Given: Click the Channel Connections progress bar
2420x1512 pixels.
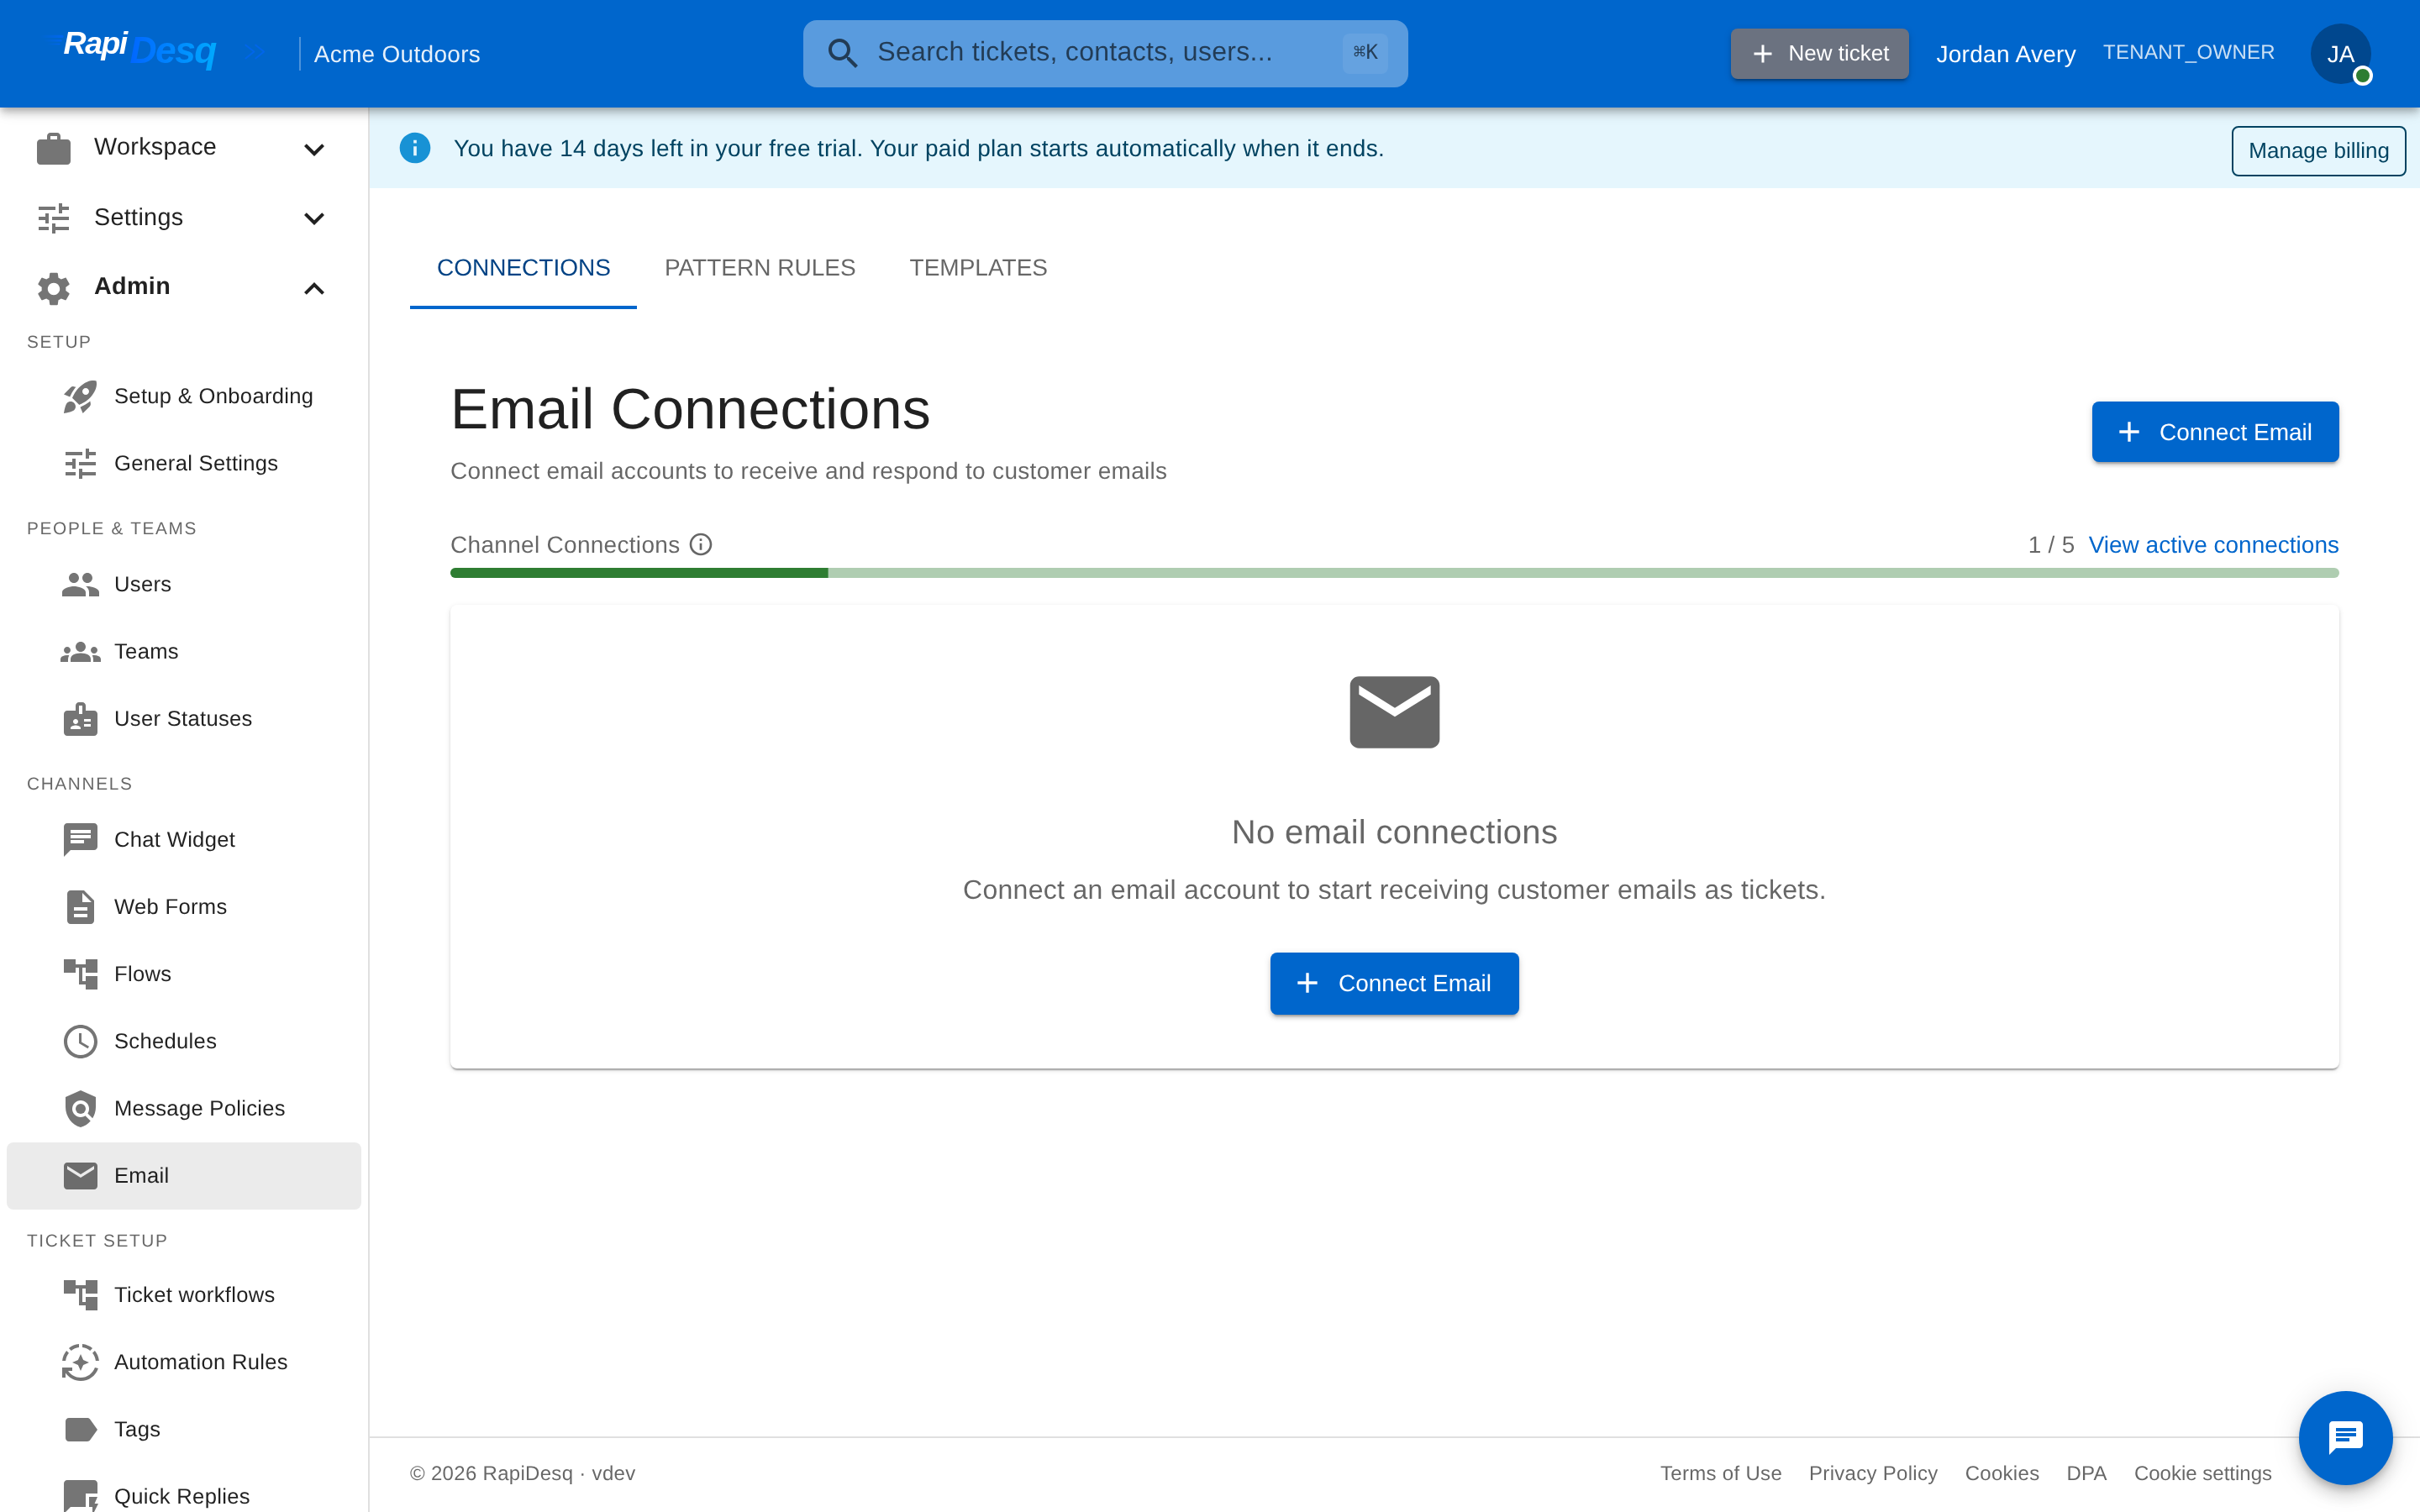Looking at the screenshot, I should pos(1394,573).
